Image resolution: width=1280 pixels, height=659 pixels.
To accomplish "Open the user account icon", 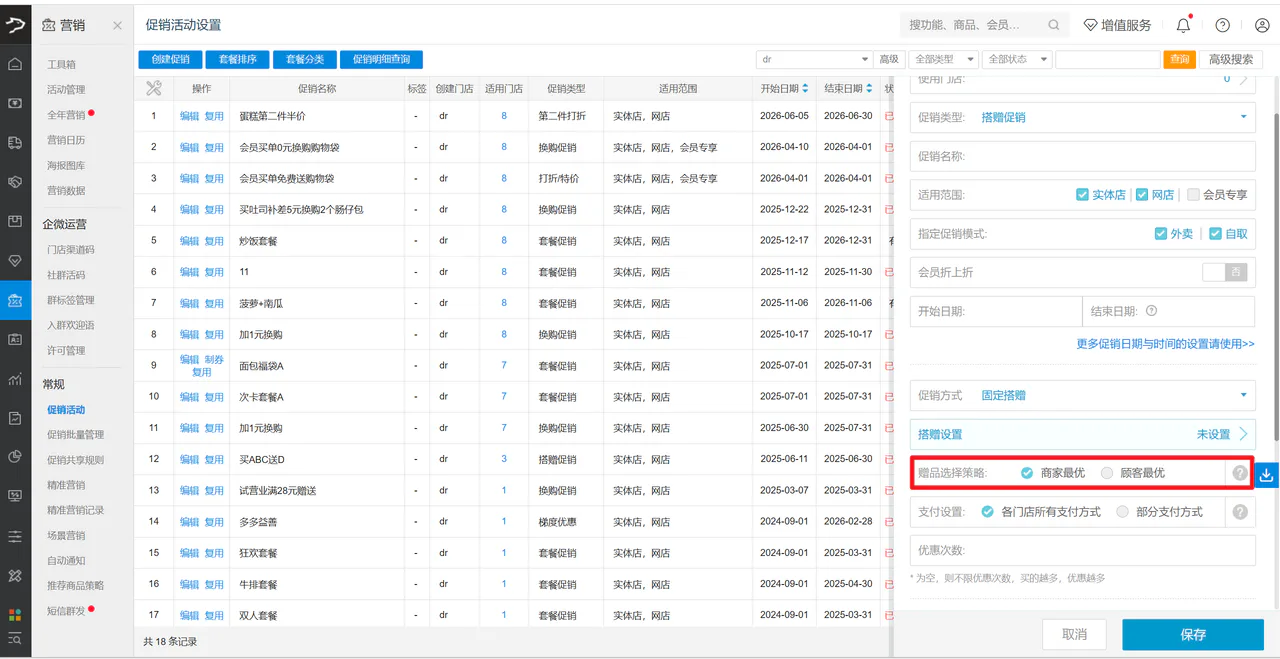I will pos(1262,25).
